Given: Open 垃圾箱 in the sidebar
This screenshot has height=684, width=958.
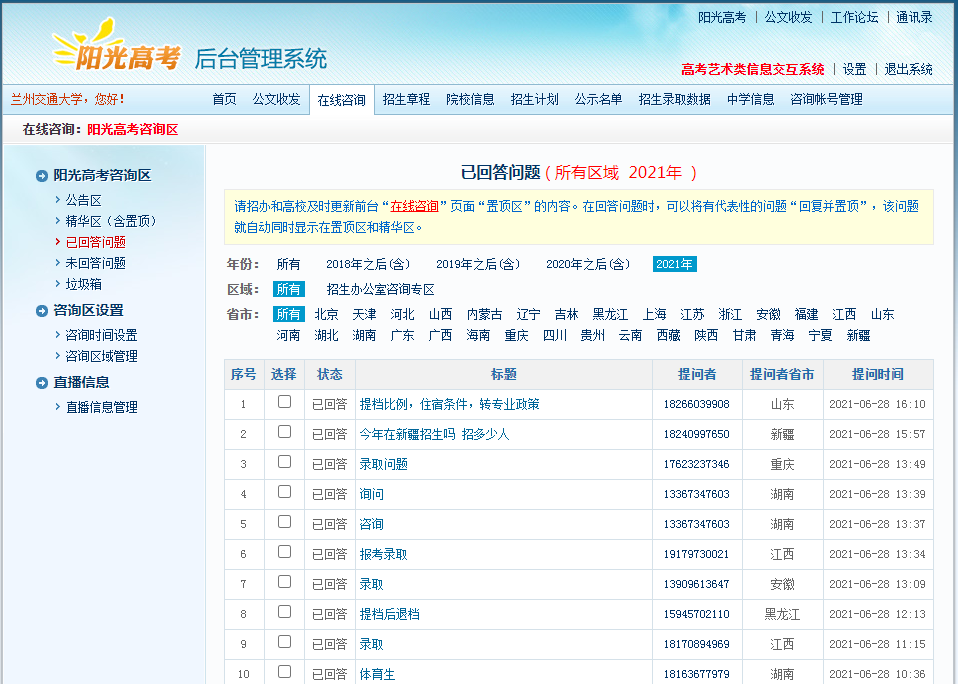Looking at the screenshot, I should click(x=83, y=284).
